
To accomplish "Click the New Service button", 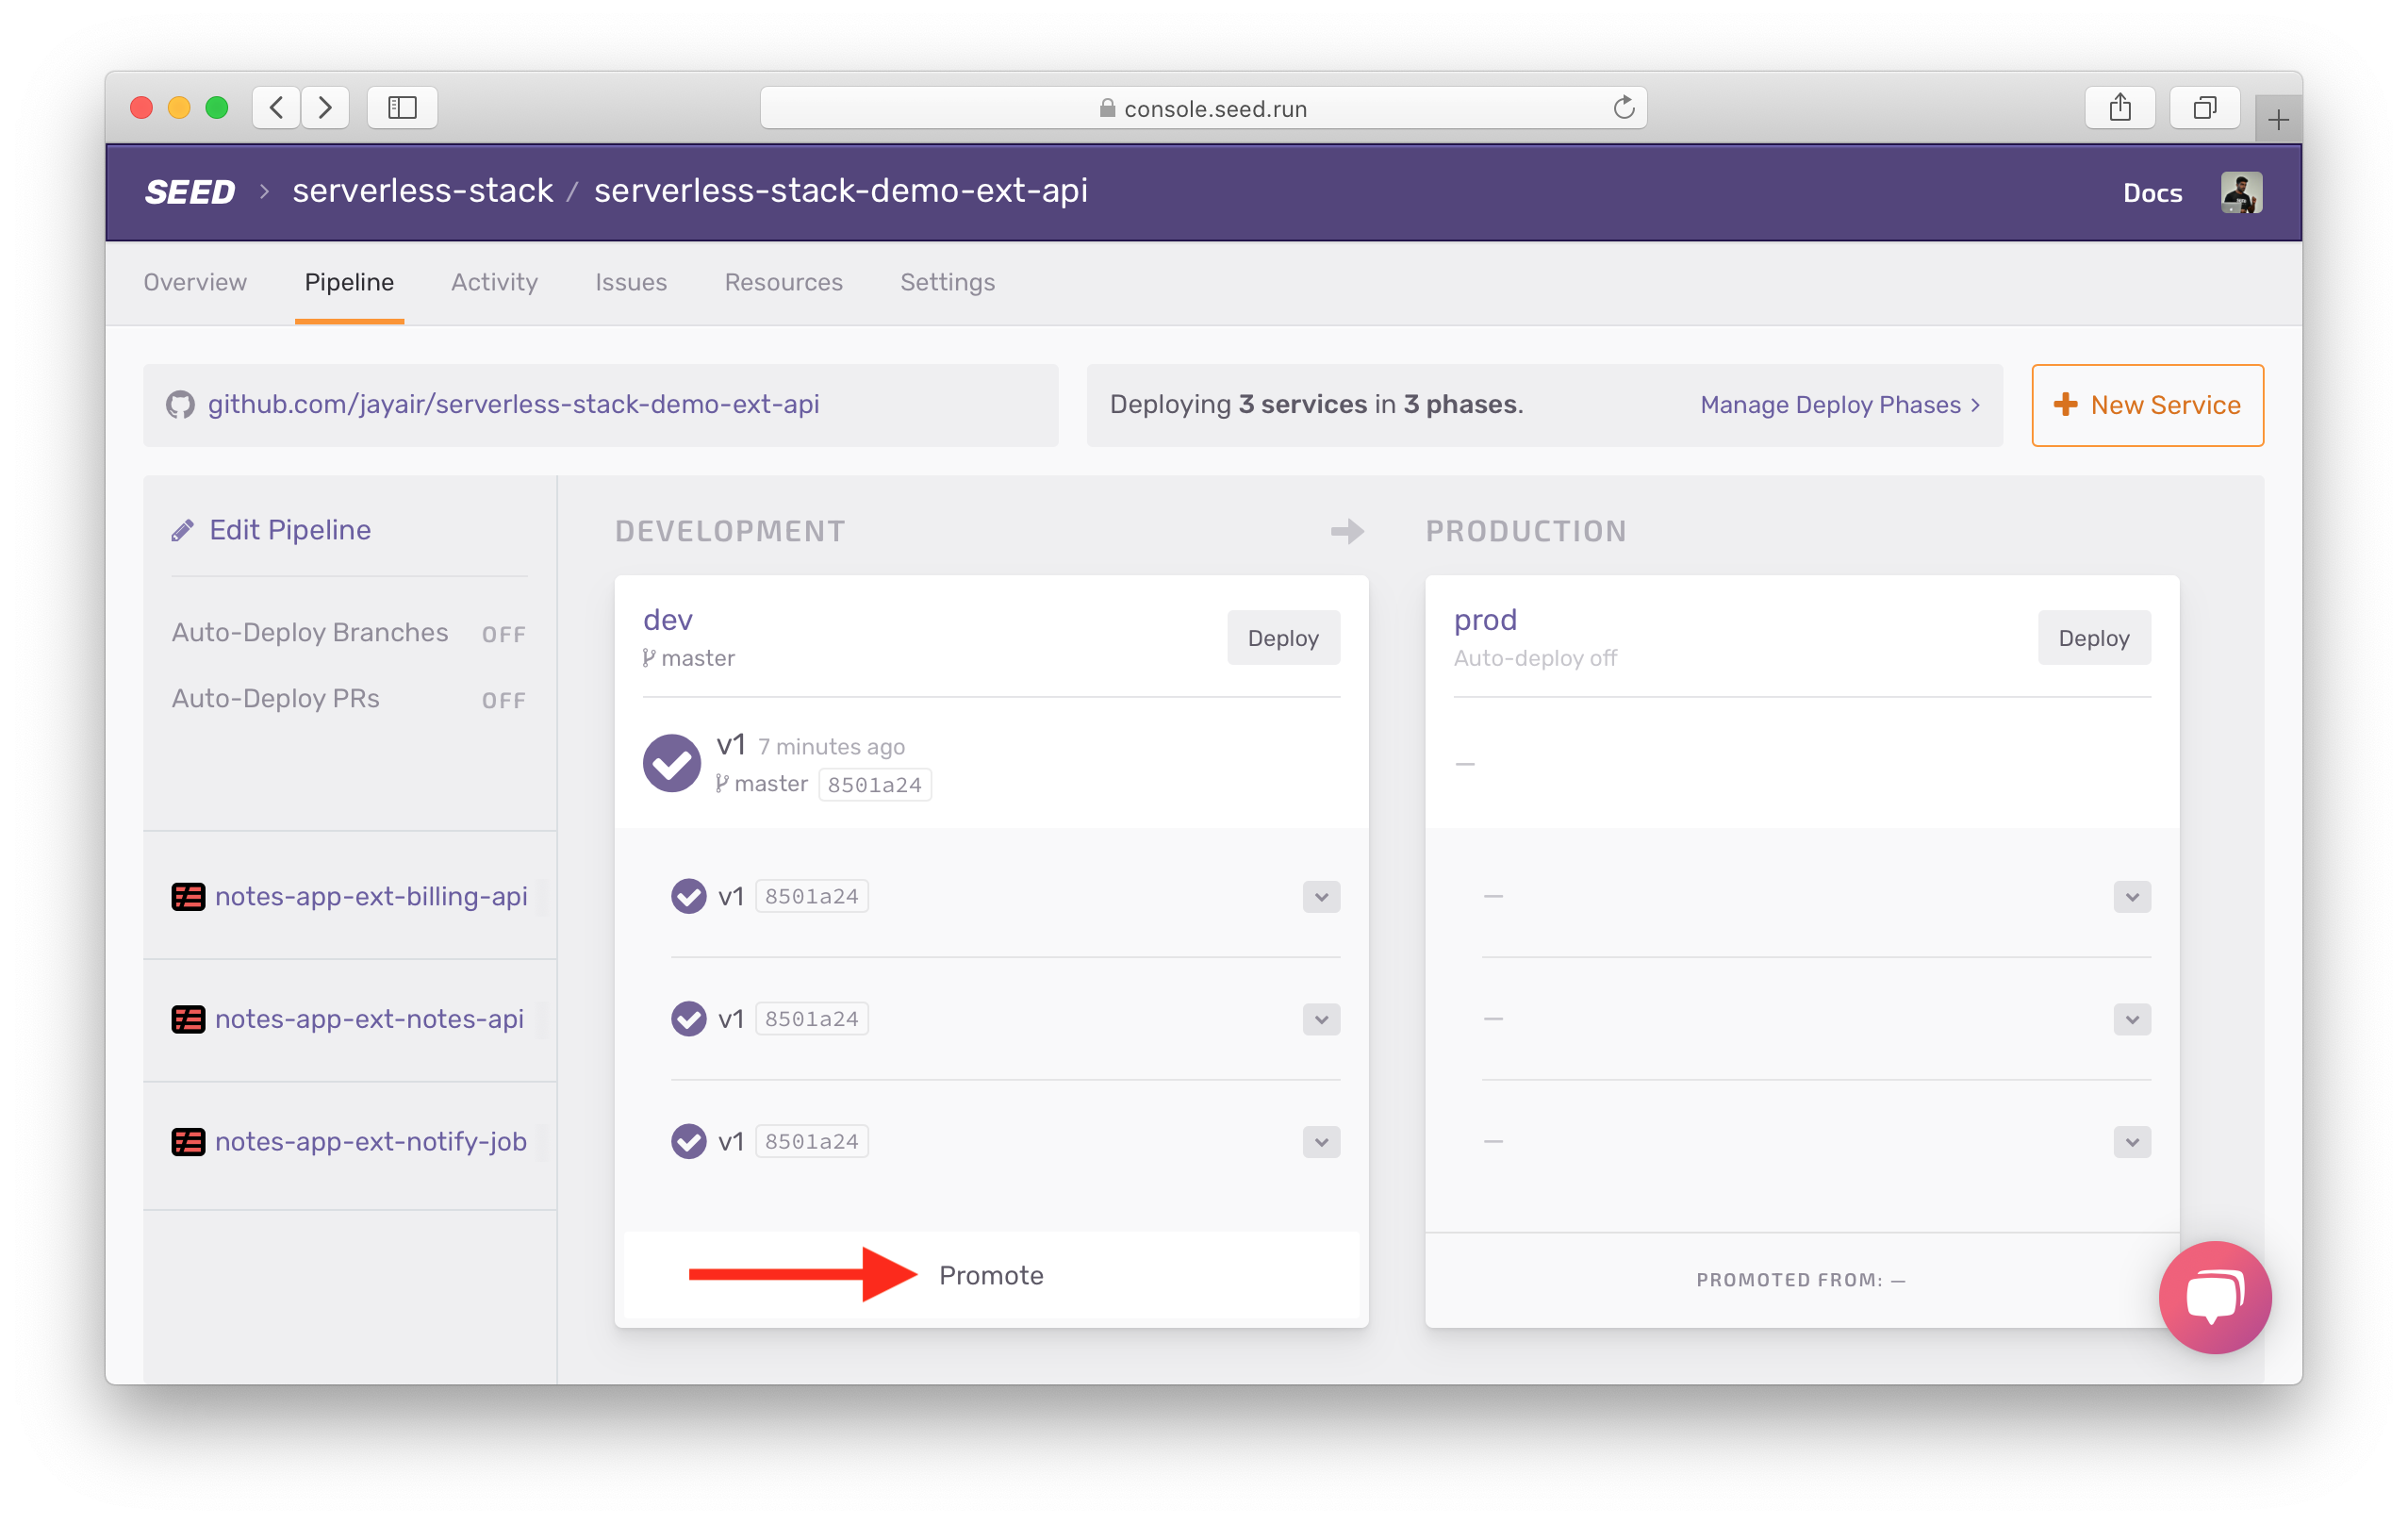I will click(x=2148, y=404).
